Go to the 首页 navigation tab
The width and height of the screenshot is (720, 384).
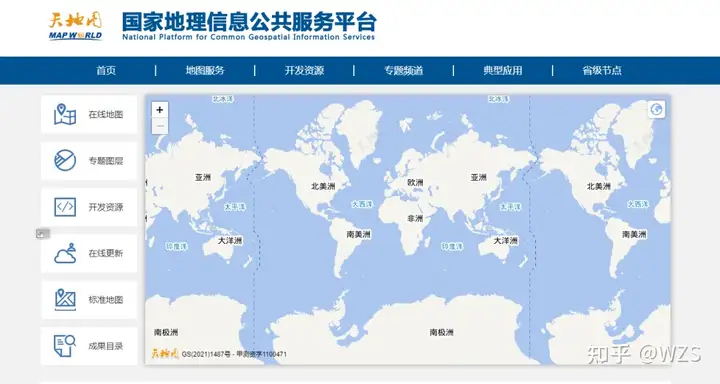click(x=106, y=70)
